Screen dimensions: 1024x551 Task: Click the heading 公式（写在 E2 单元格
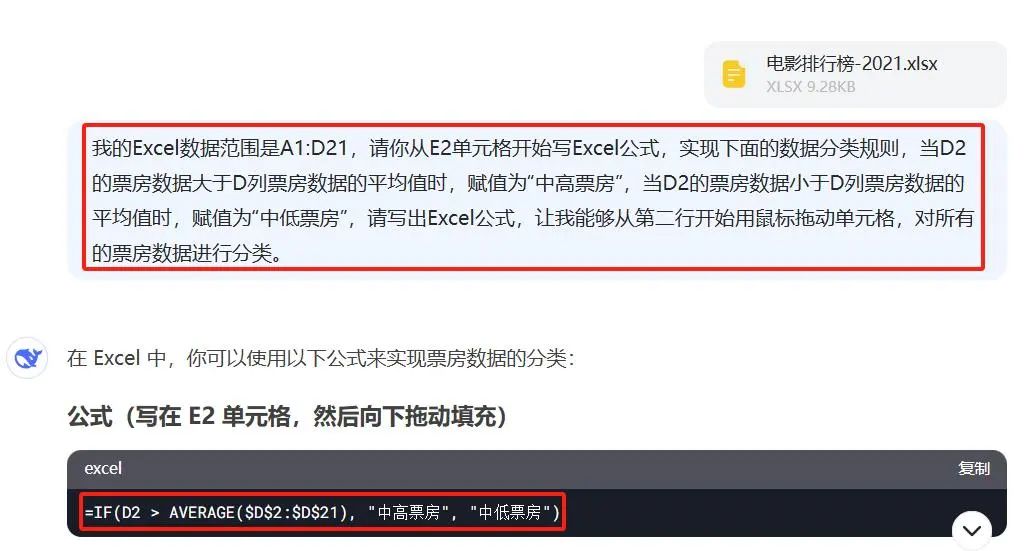coord(287,416)
